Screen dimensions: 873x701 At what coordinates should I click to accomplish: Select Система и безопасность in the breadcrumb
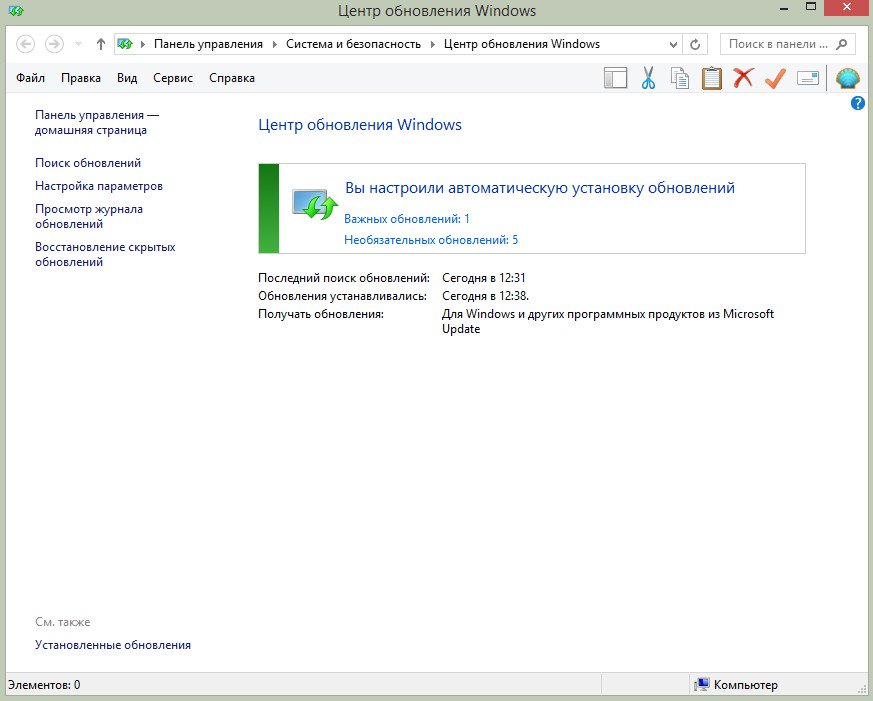point(353,44)
